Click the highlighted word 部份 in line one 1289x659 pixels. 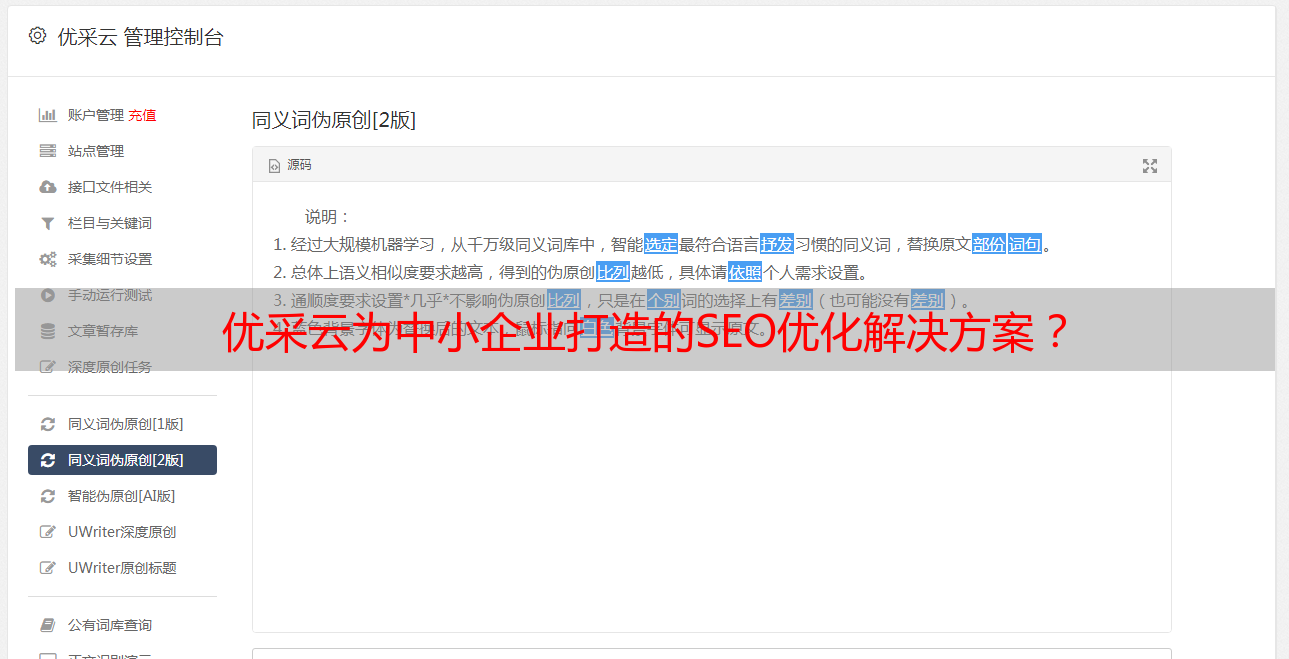[x=989, y=244]
